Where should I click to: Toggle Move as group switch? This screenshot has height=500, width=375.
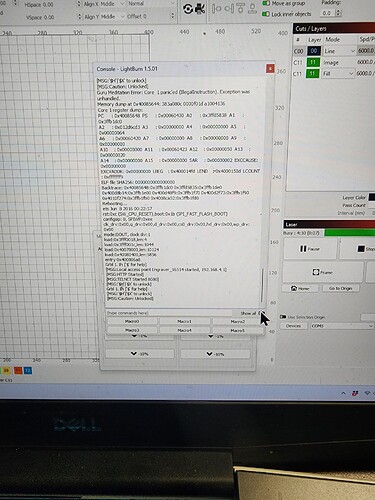point(266,3)
